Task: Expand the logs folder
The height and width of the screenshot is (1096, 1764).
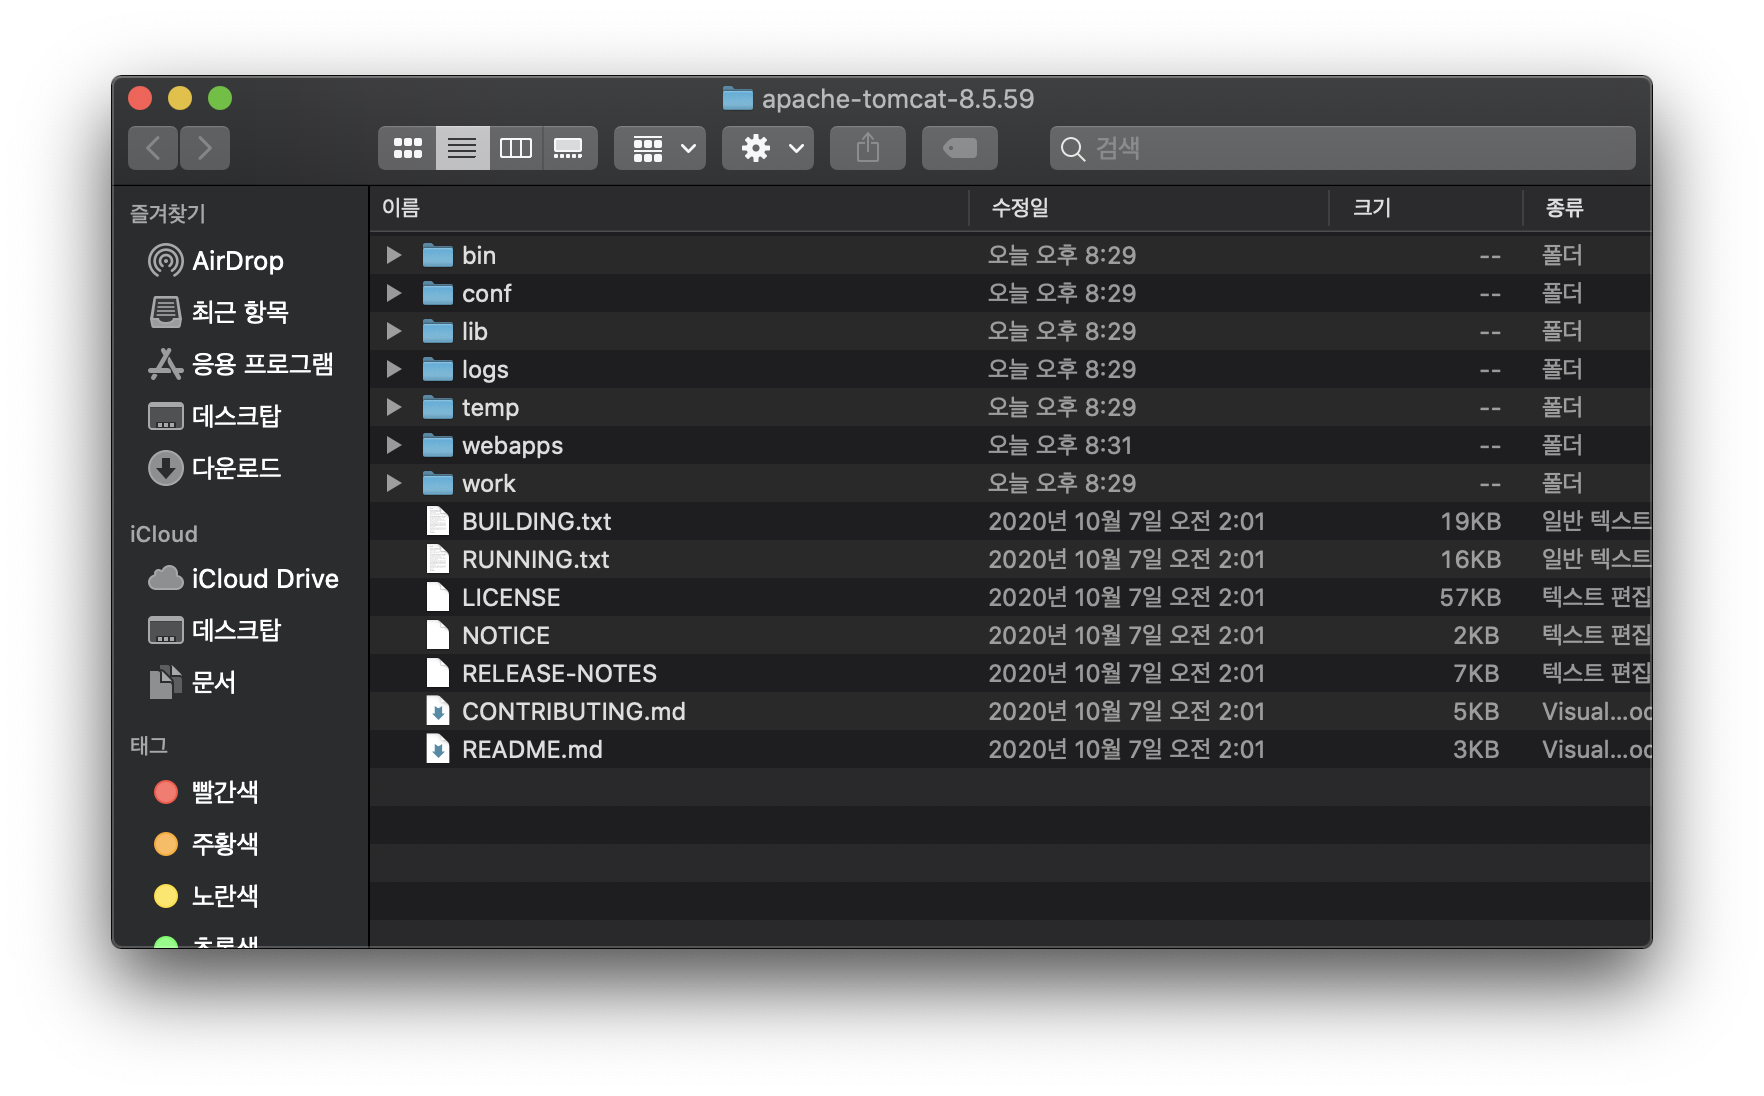Action: tap(394, 369)
